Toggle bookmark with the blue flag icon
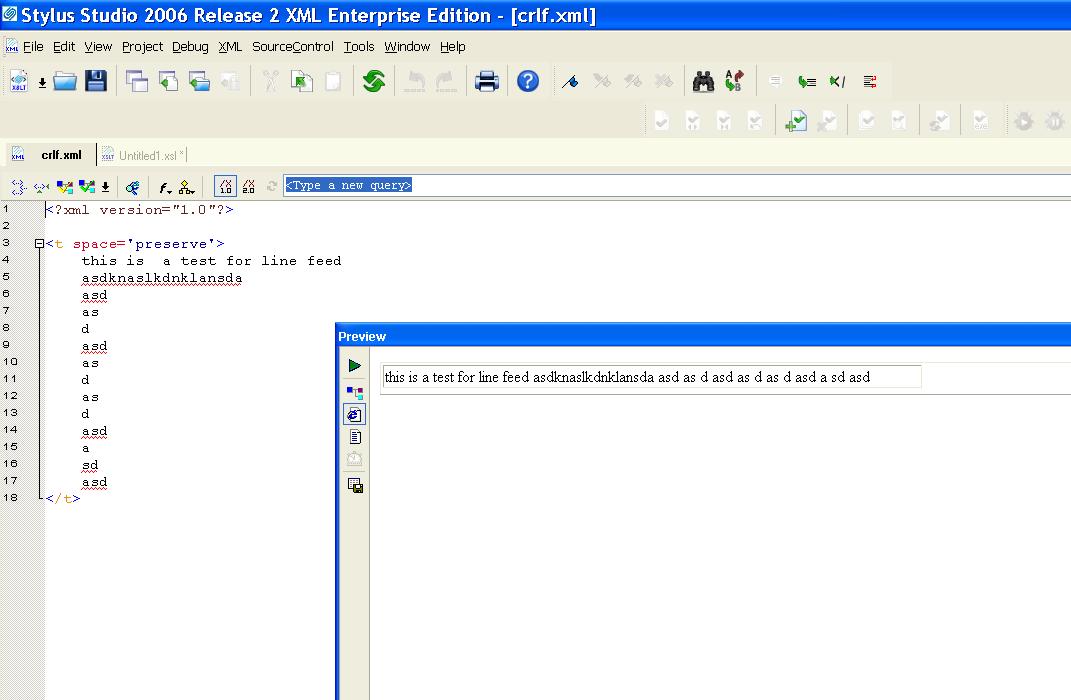The width and height of the screenshot is (1071, 700). click(570, 82)
